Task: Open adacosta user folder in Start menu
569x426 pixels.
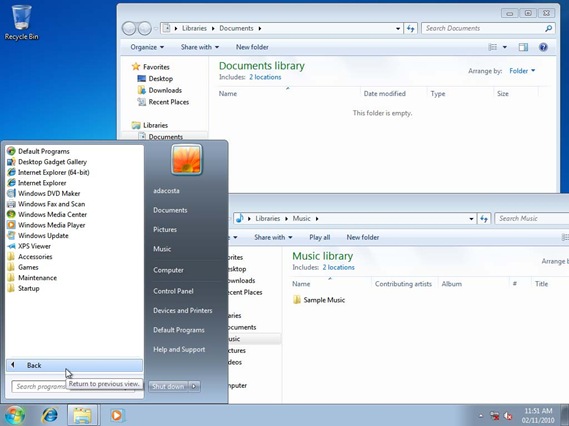Action: tap(166, 191)
